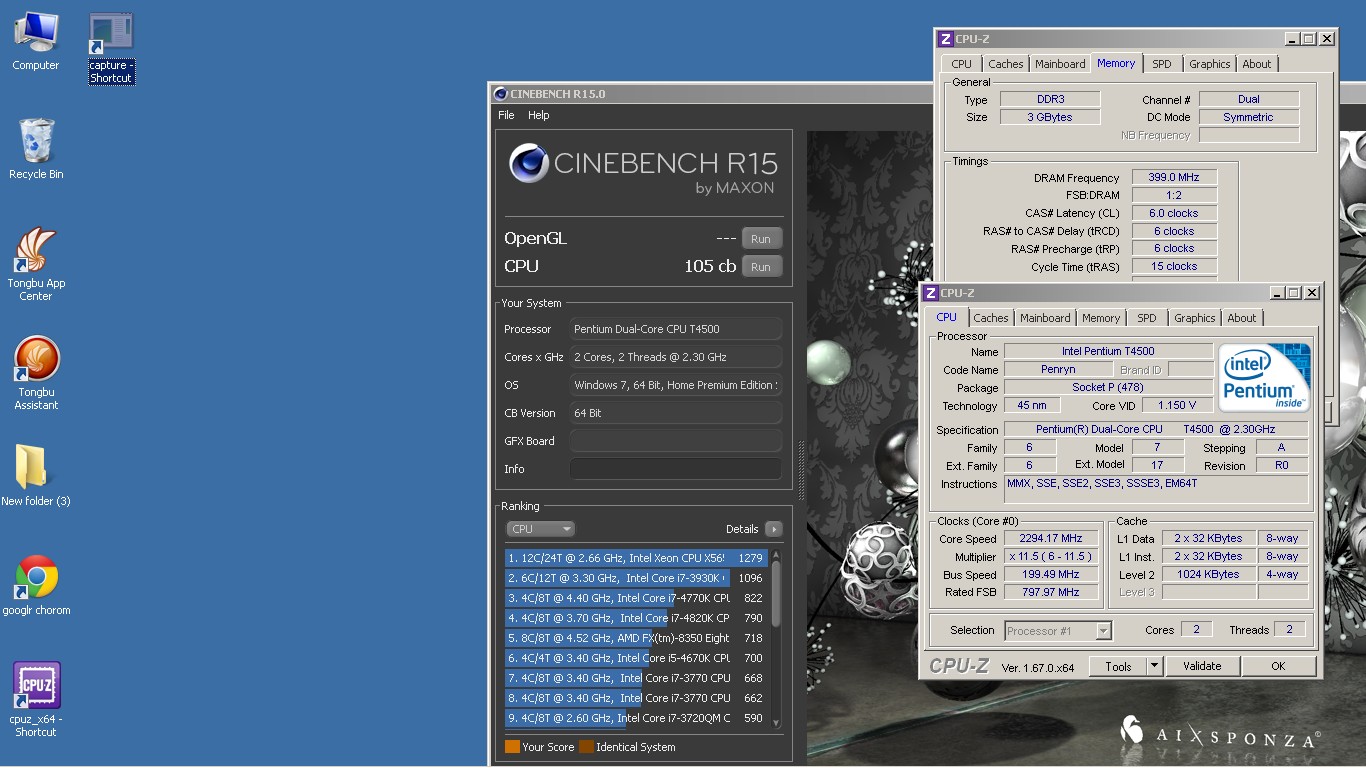Open About tab in front CPU-Z
1366x768 pixels.
(1242, 318)
